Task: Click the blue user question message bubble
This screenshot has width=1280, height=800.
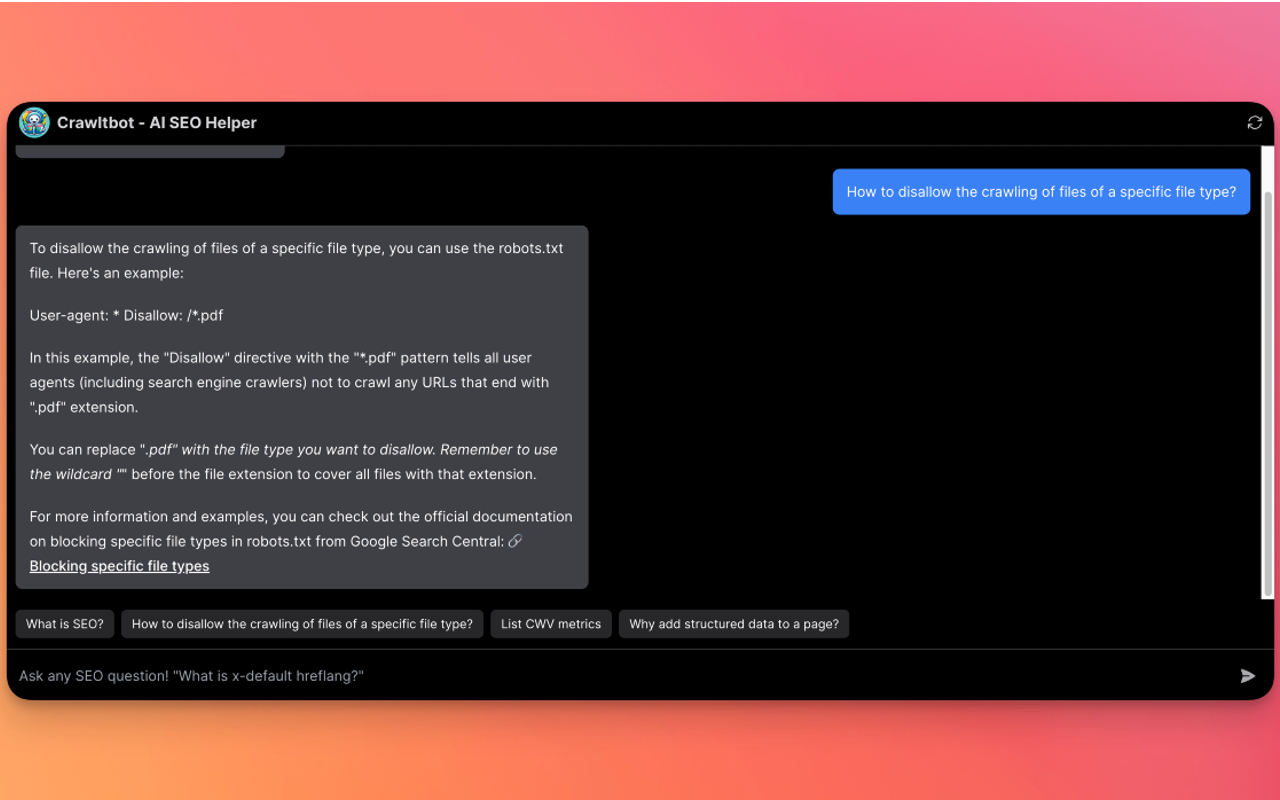Action: [x=1041, y=192]
